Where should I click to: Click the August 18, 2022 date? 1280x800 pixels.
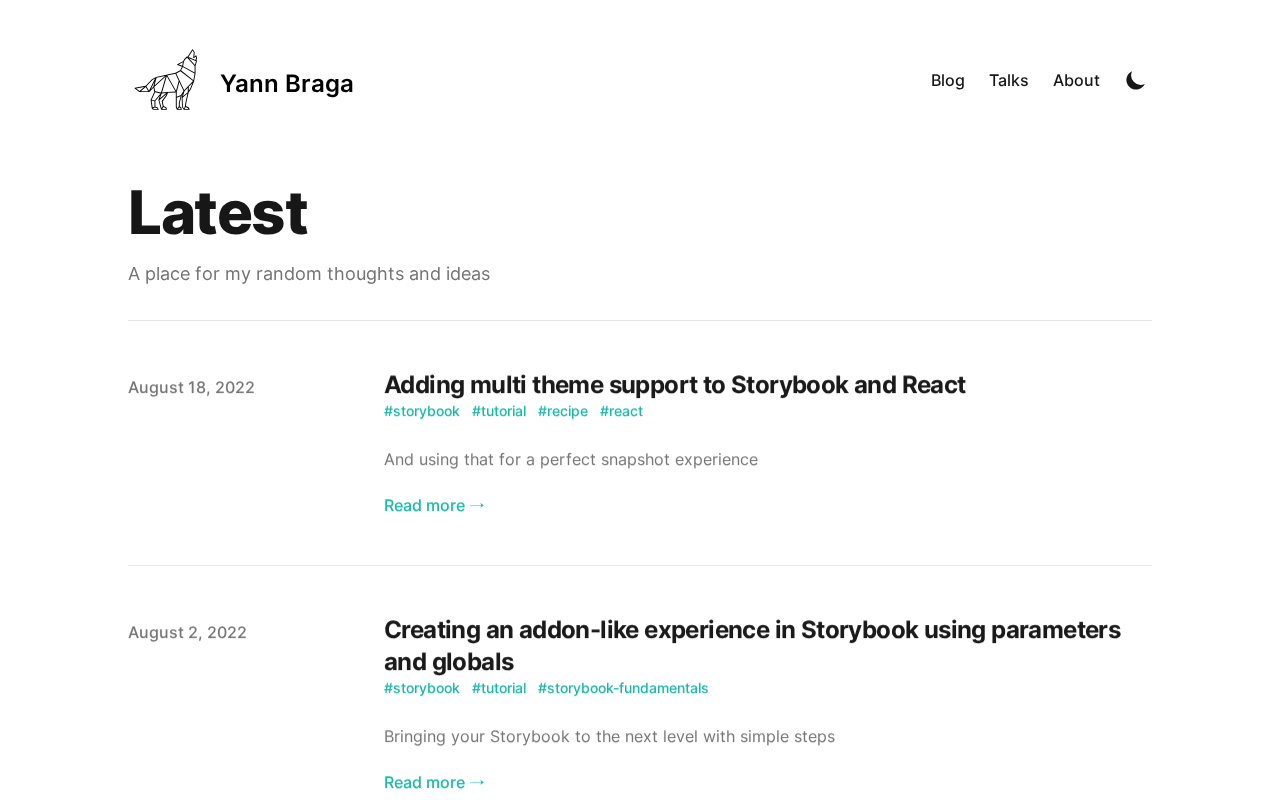pos(191,388)
